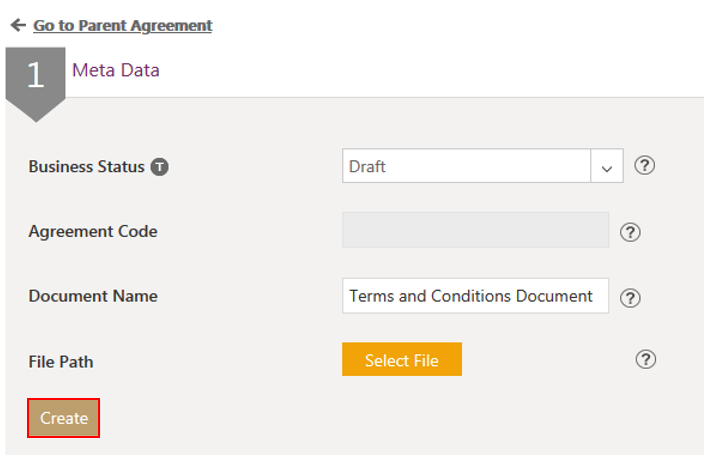Click the File Path label
This screenshot has width=707, height=459.
61,361
